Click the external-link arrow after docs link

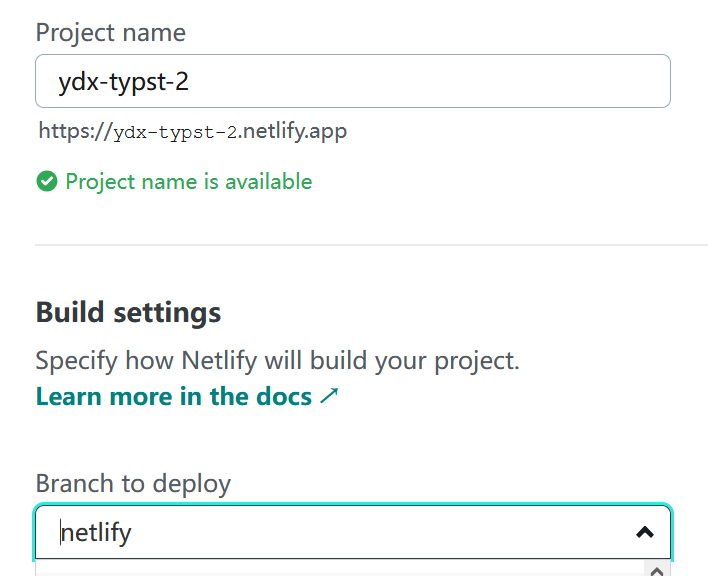[329, 396]
